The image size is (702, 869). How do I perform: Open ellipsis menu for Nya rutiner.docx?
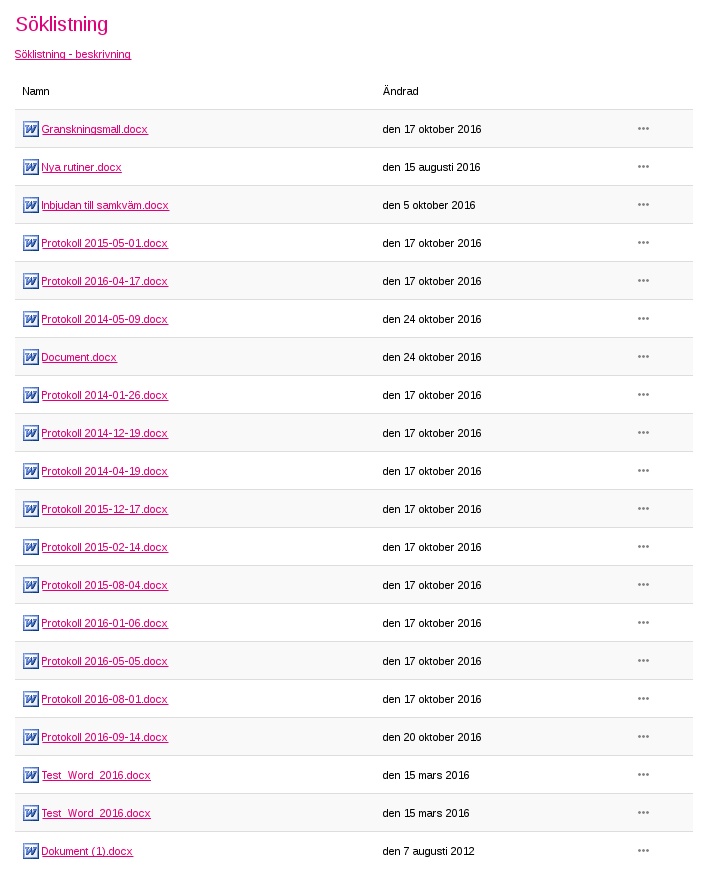(x=643, y=166)
